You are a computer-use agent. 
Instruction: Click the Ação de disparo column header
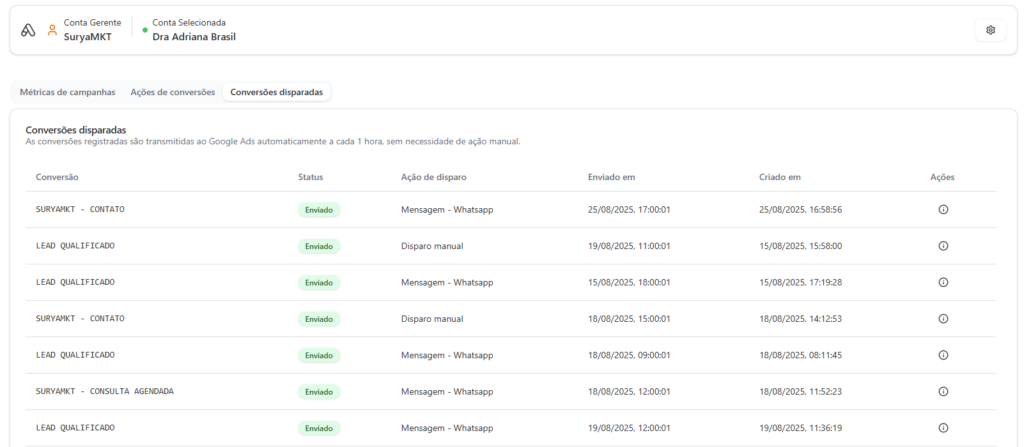(433, 177)
